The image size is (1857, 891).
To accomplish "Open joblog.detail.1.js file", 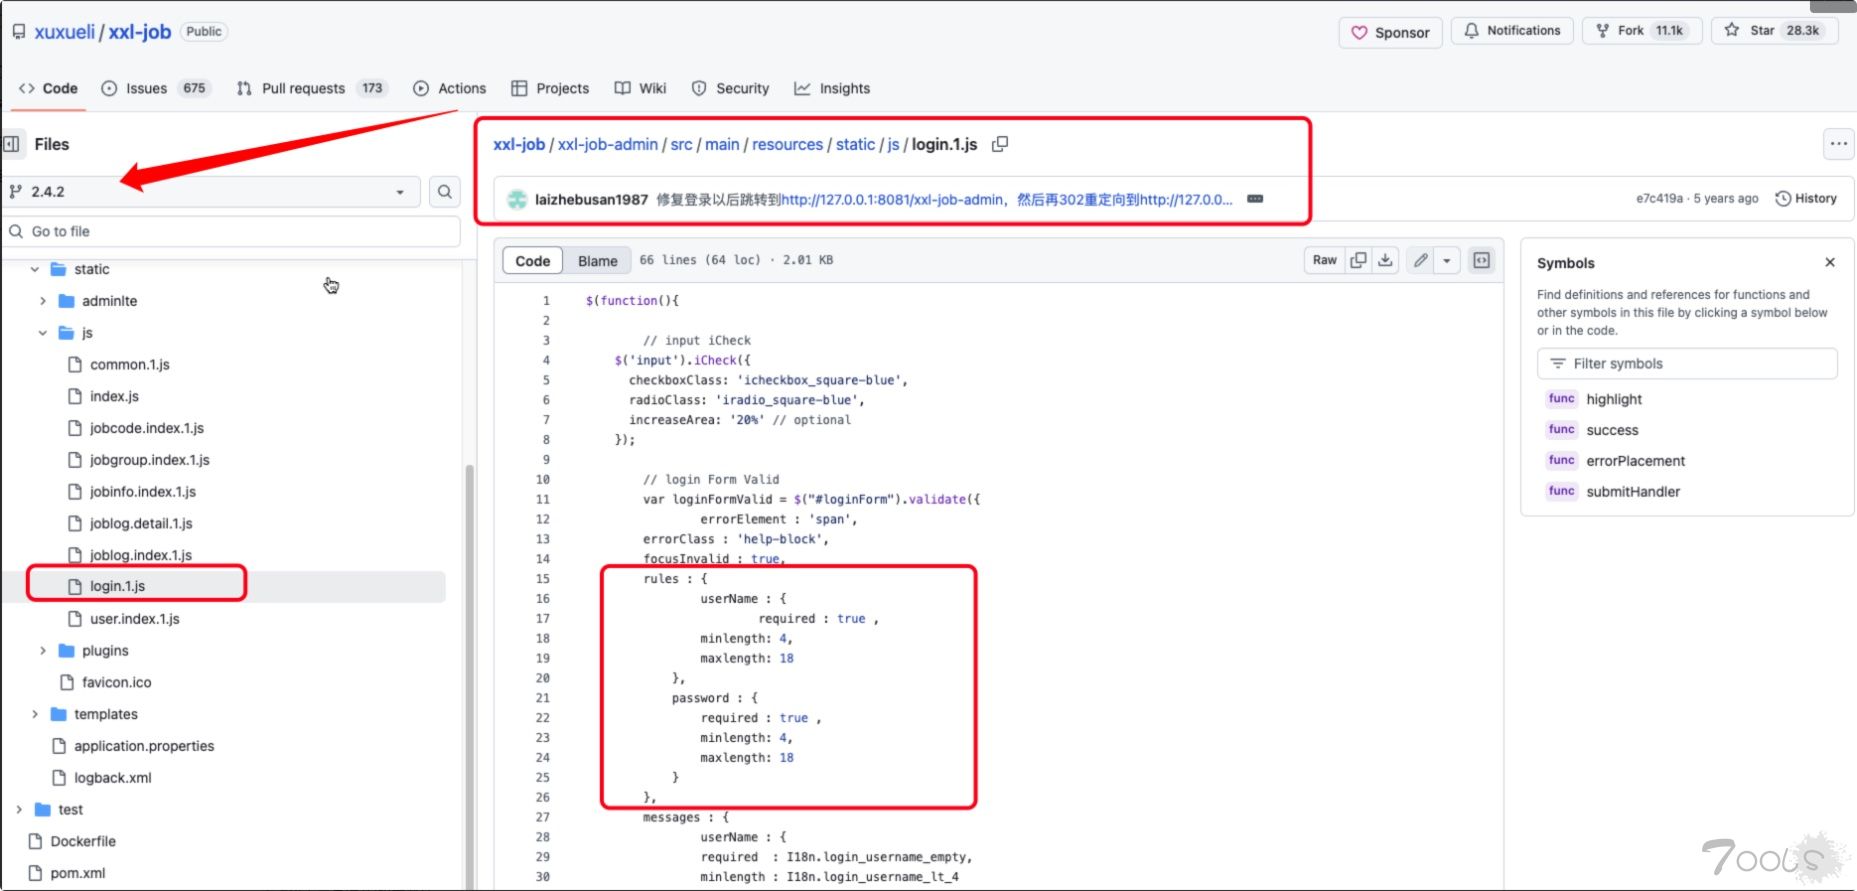I will [x=141, y=524].
